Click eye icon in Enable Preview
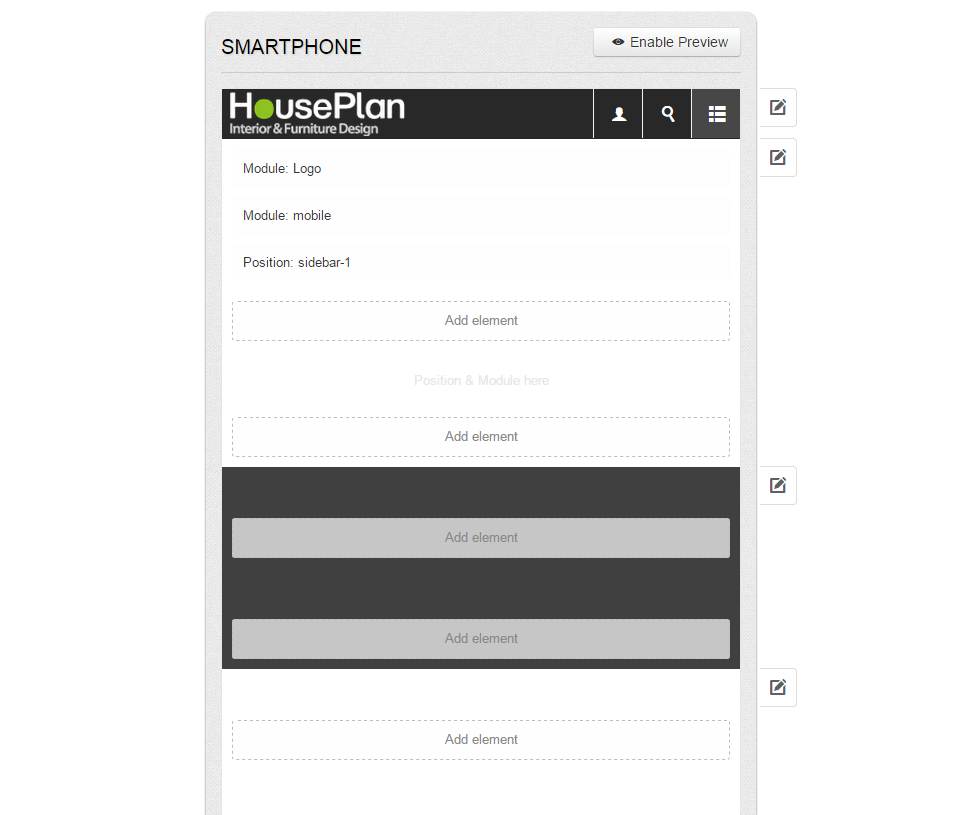 618,42
